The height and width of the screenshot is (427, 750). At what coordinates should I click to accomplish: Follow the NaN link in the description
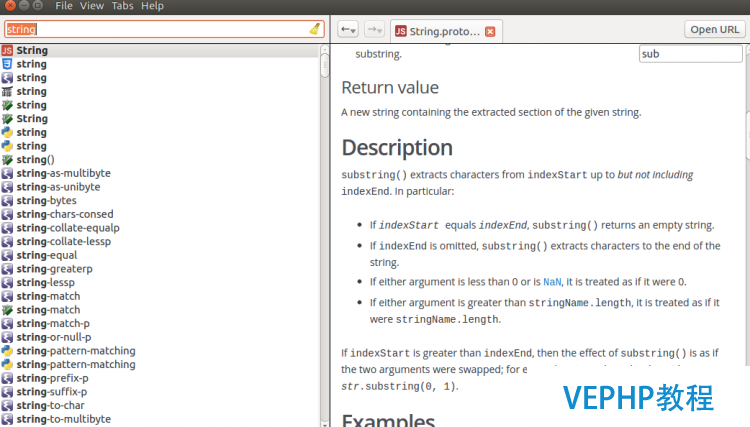[552, 282]
